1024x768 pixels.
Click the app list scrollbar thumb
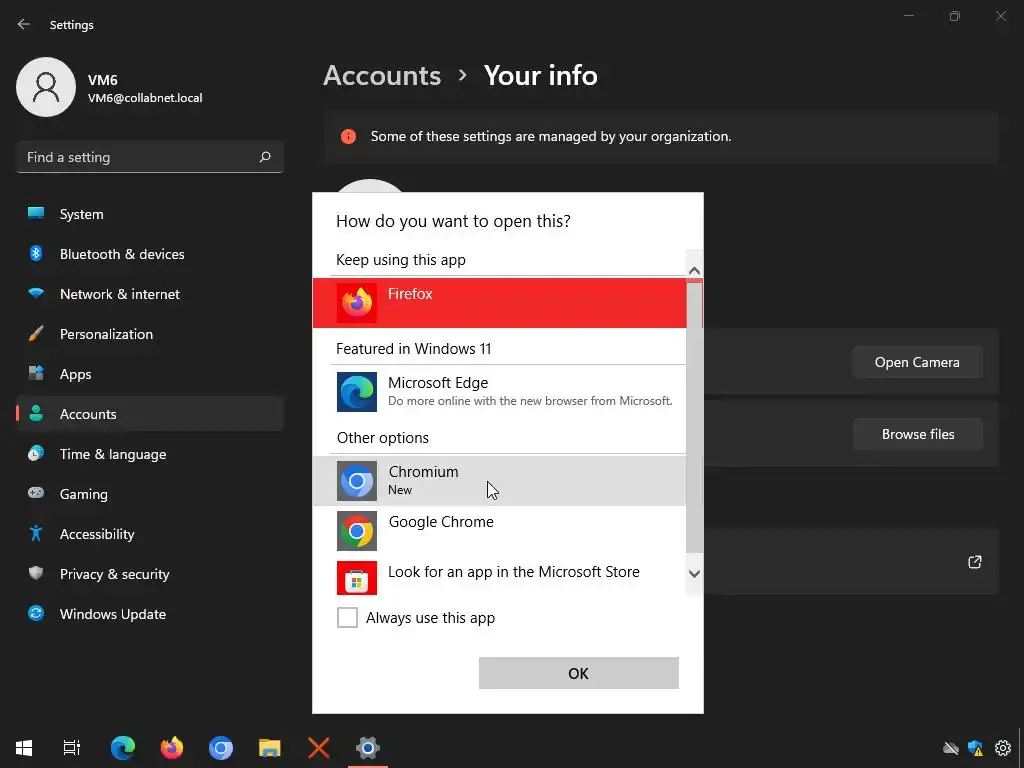pos(694,417)
